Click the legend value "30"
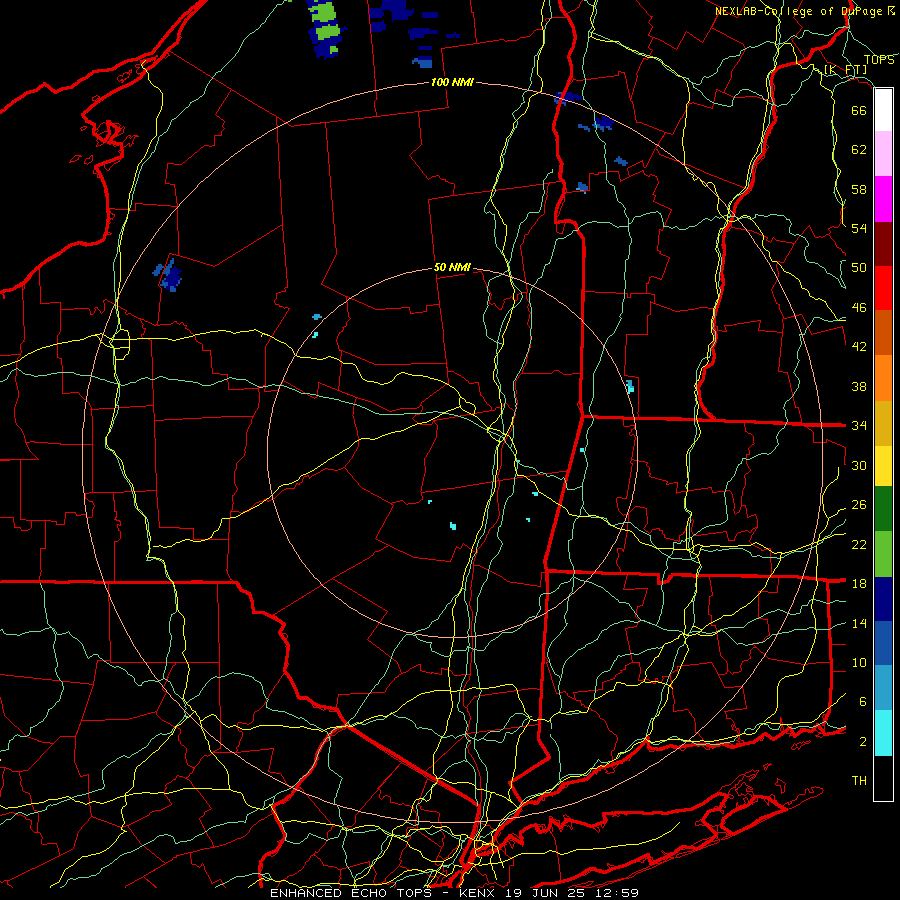The height and width of the screenshot is (900, 900). tap(859, 465)
